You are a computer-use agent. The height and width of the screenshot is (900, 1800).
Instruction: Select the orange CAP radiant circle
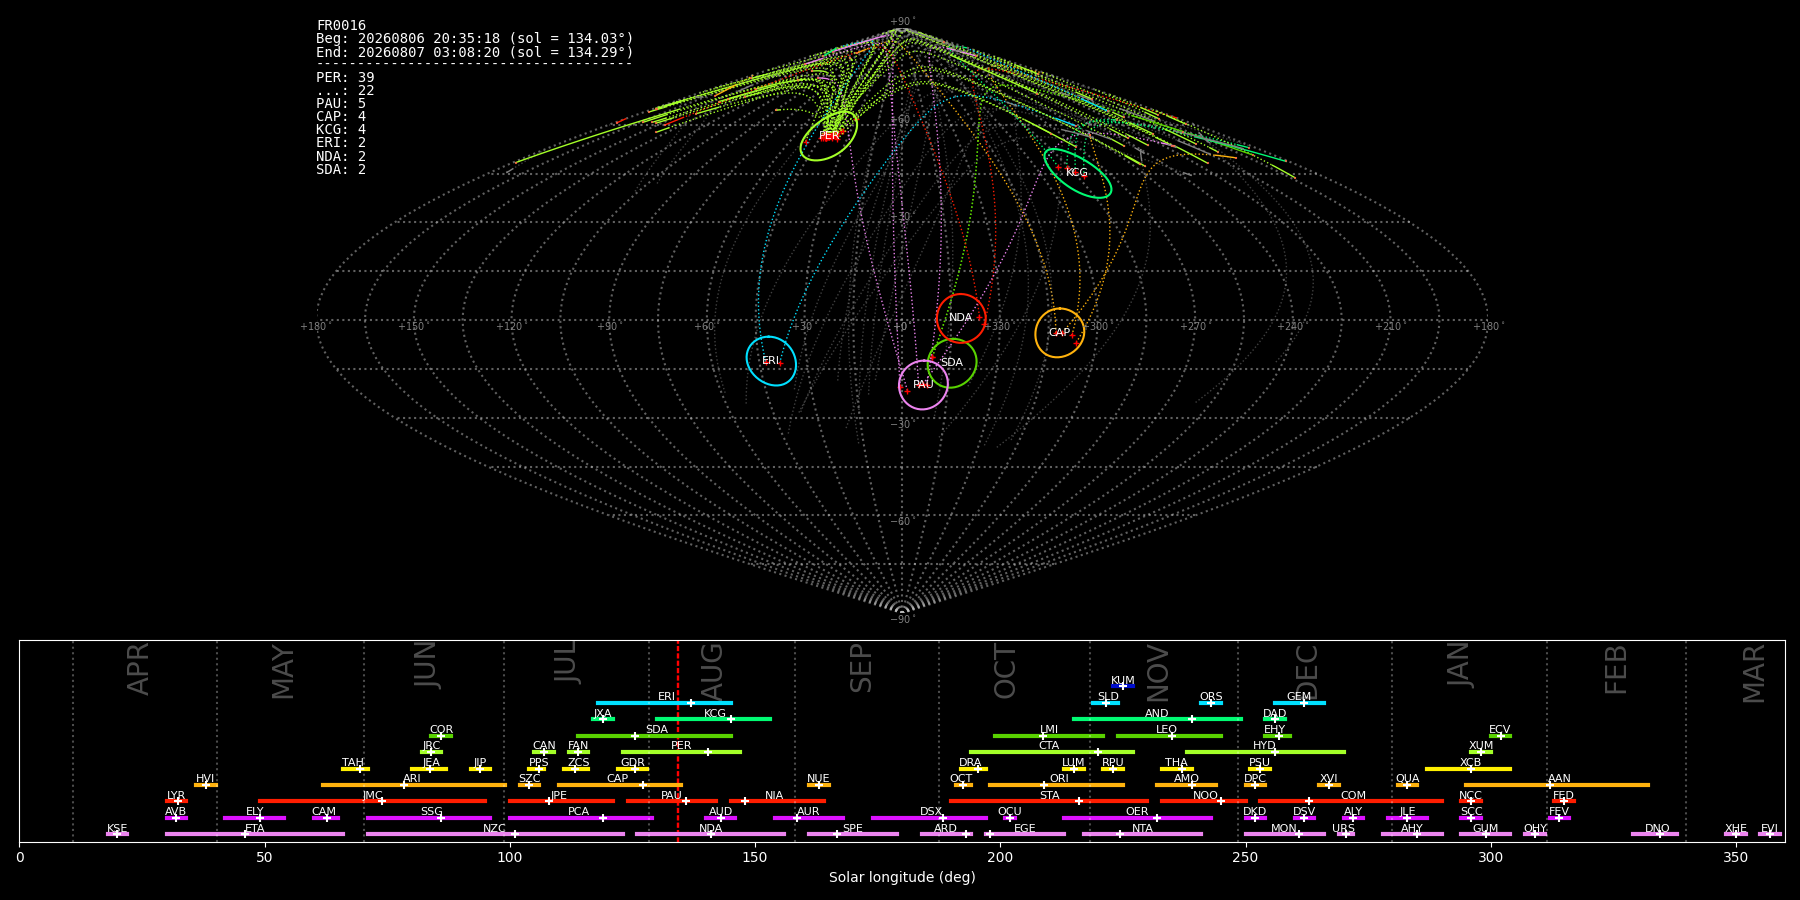(x=1059, y=332)
